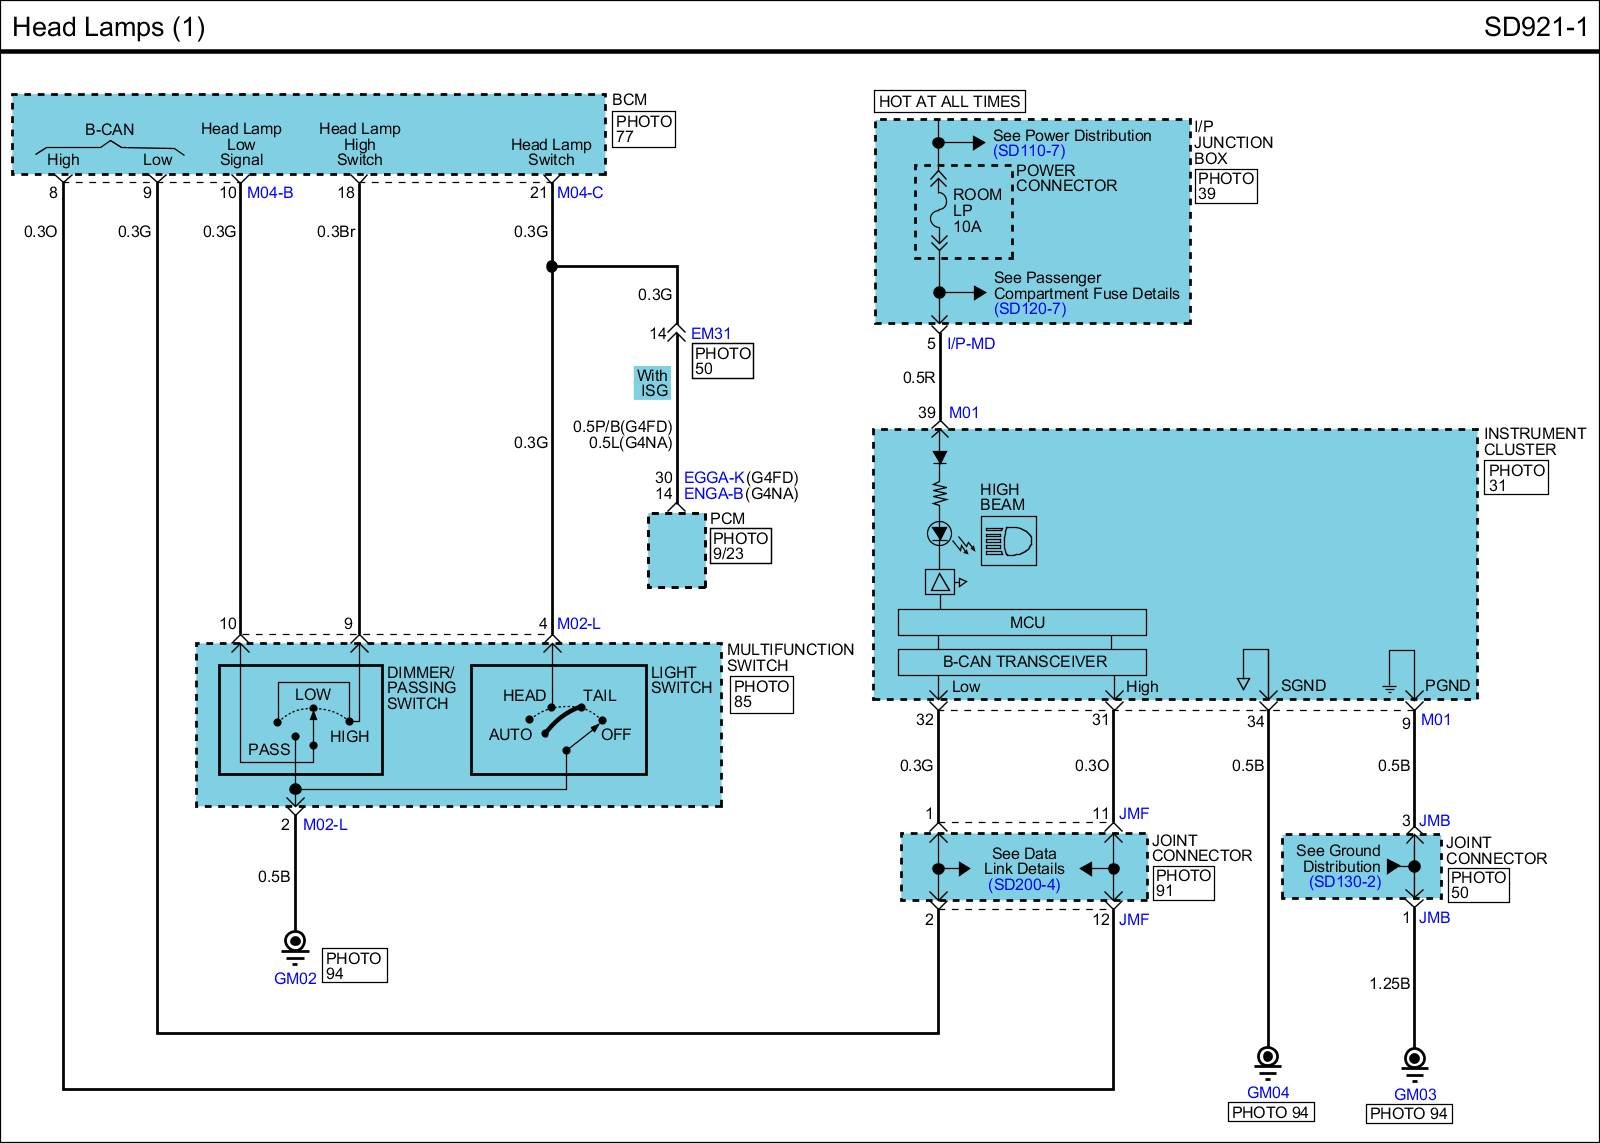Click the With ISG label

click(x=652, y=383)
